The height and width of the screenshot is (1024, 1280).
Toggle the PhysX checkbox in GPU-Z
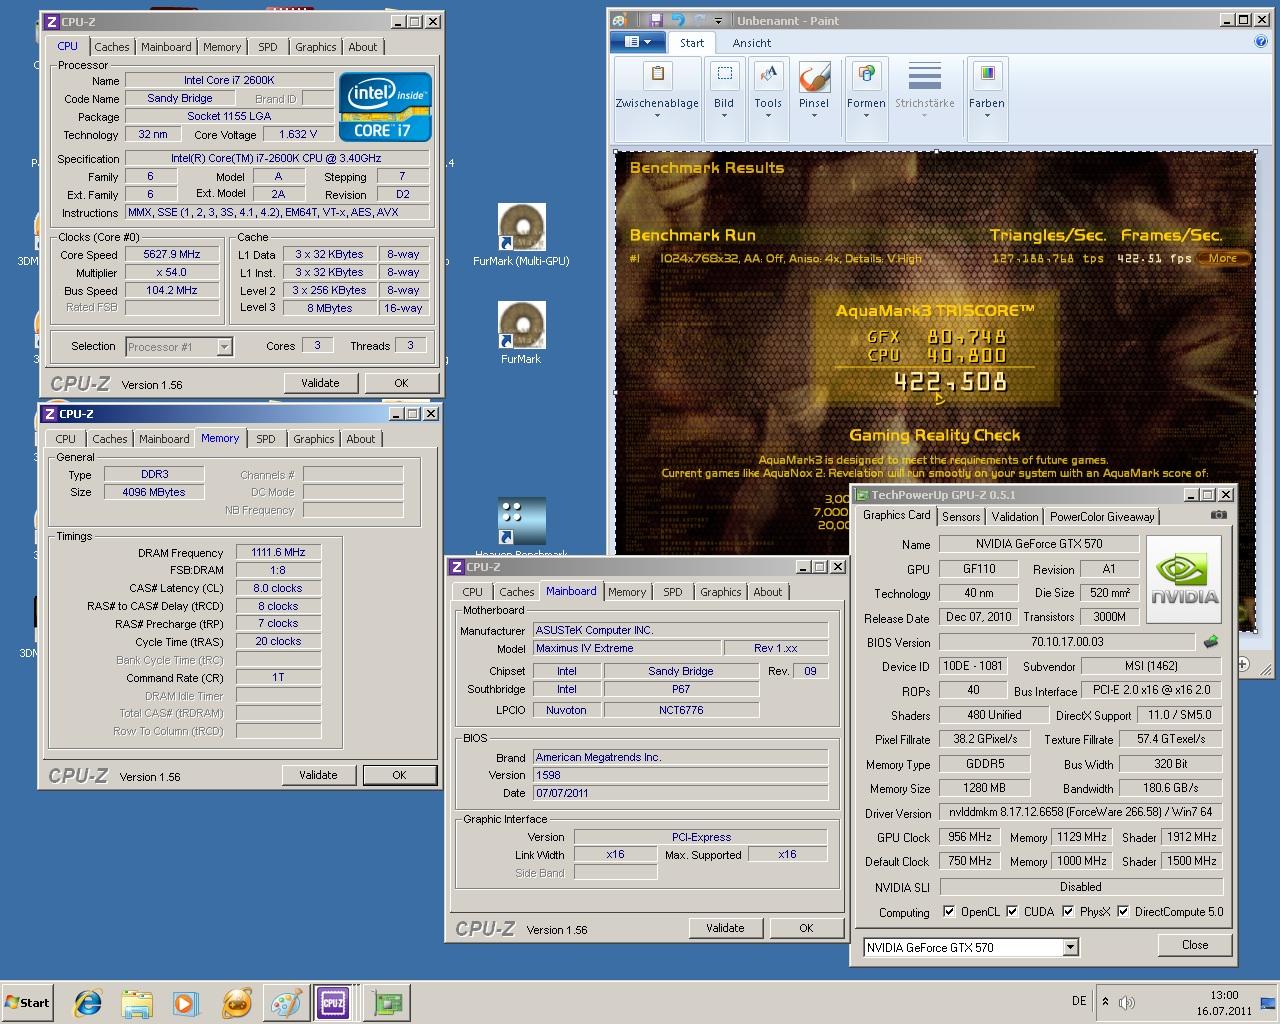1068,911
